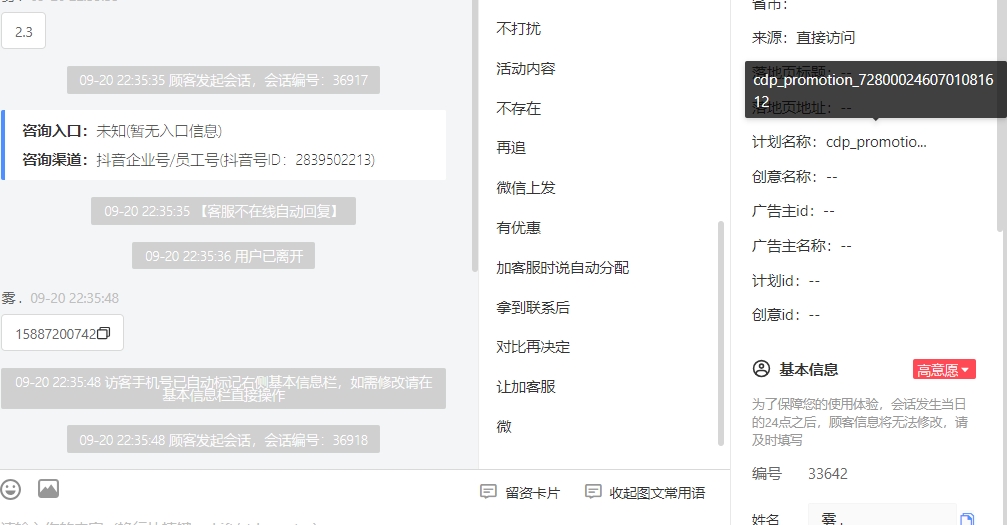Select quick phrase 不存在
This screenshot has width=1007, height=525.
click(x=519, y=109)
